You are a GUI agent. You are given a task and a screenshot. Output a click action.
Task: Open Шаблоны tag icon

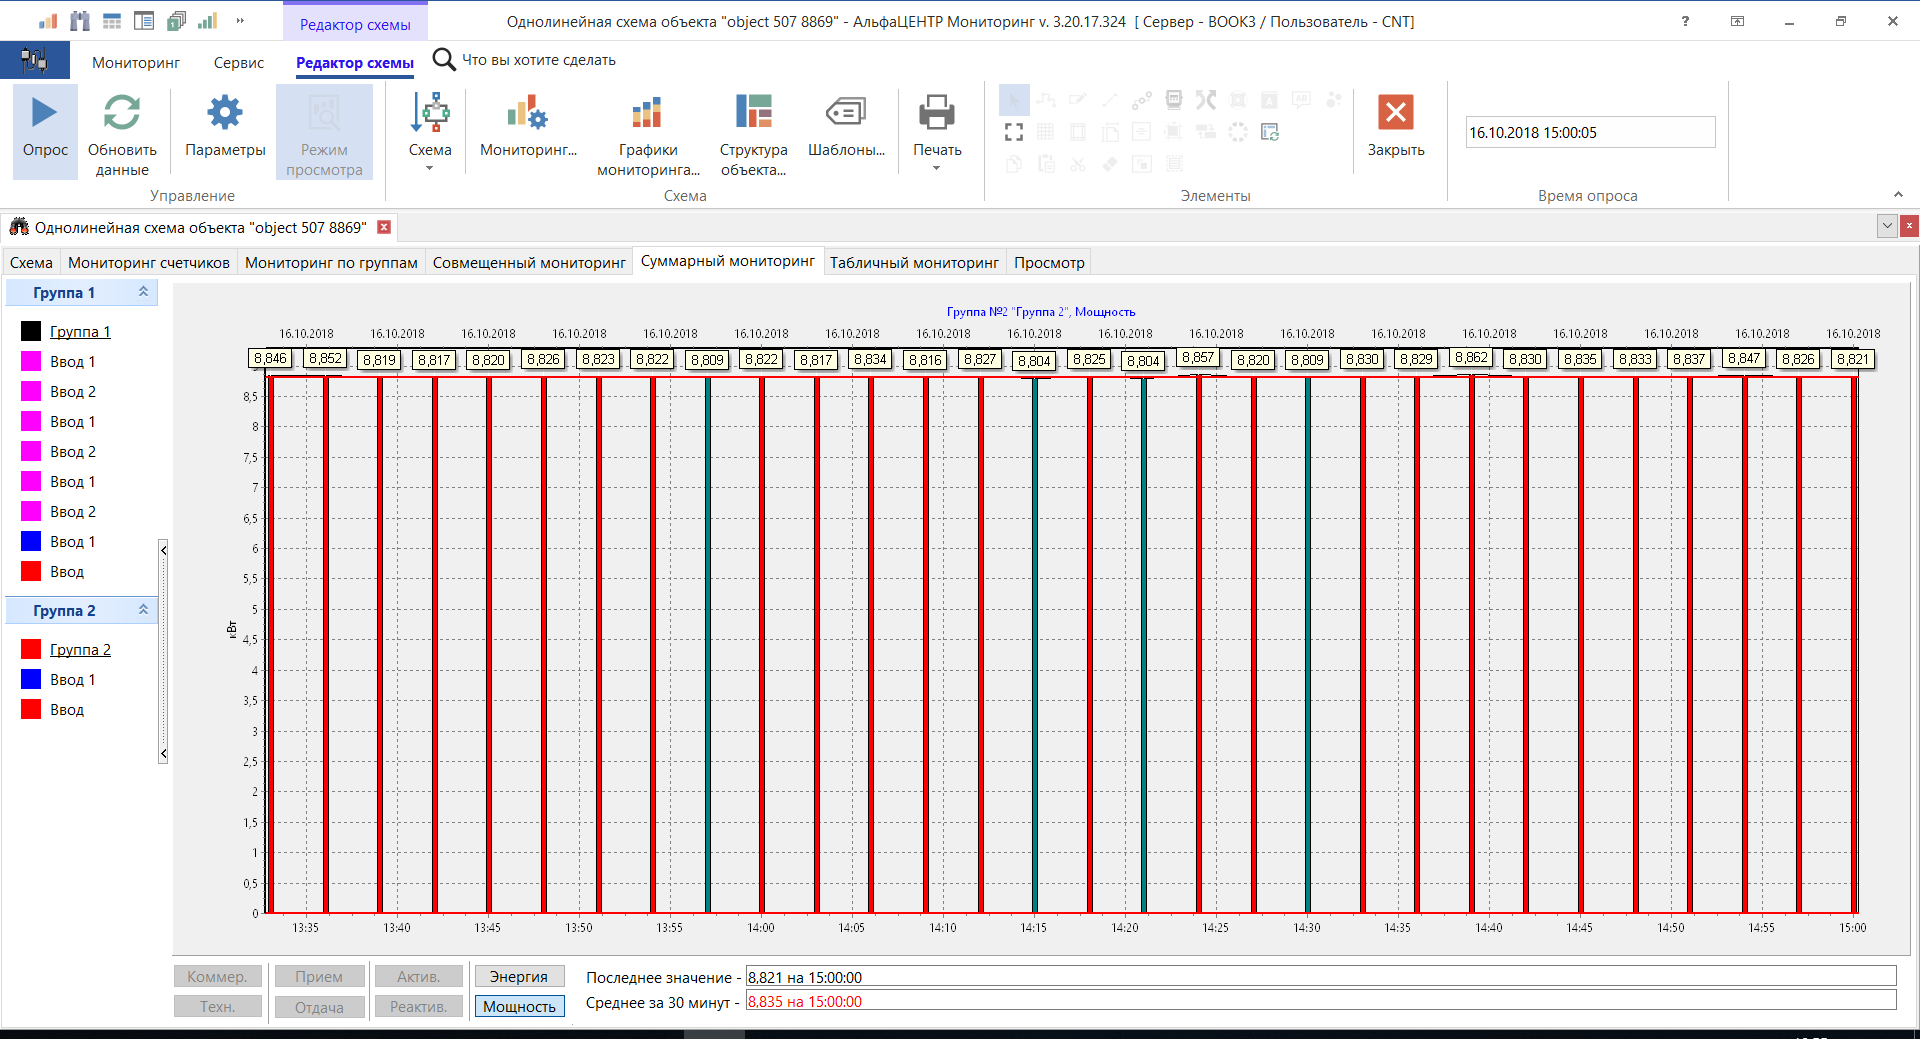click(845, 113)
